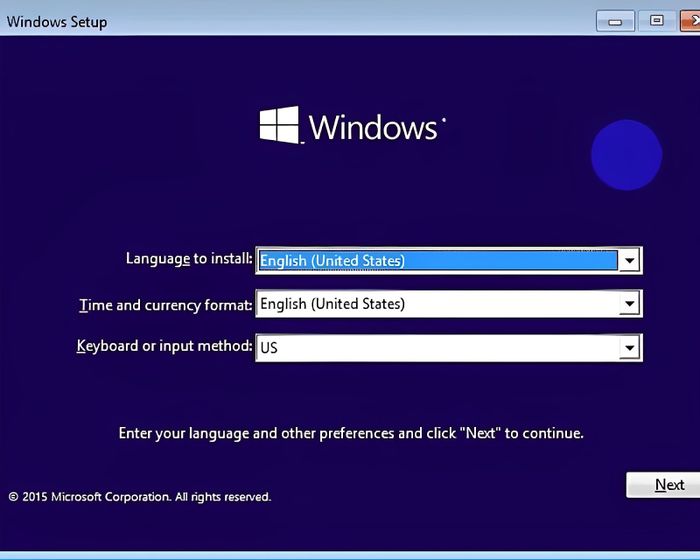This screenshot has width=700, height=560.
Task: Click the Windows Setup title text
Action: 57,22
